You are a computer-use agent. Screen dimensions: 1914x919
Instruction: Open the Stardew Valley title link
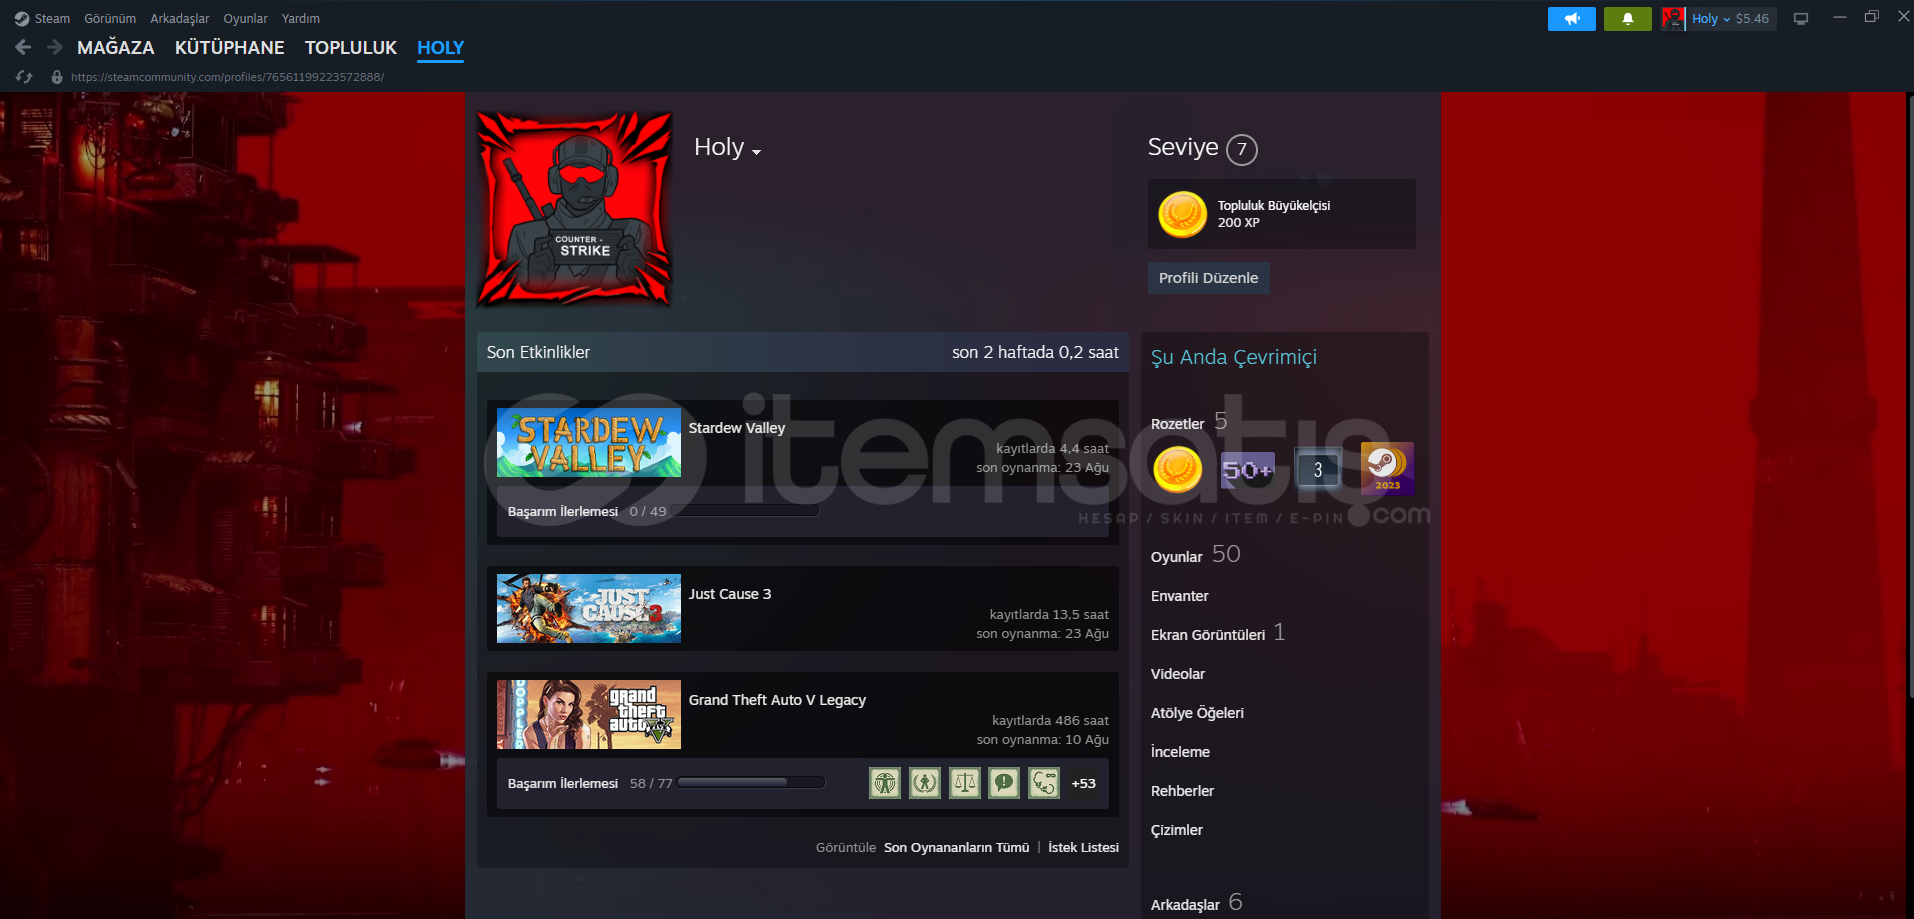tap(737, 428)
